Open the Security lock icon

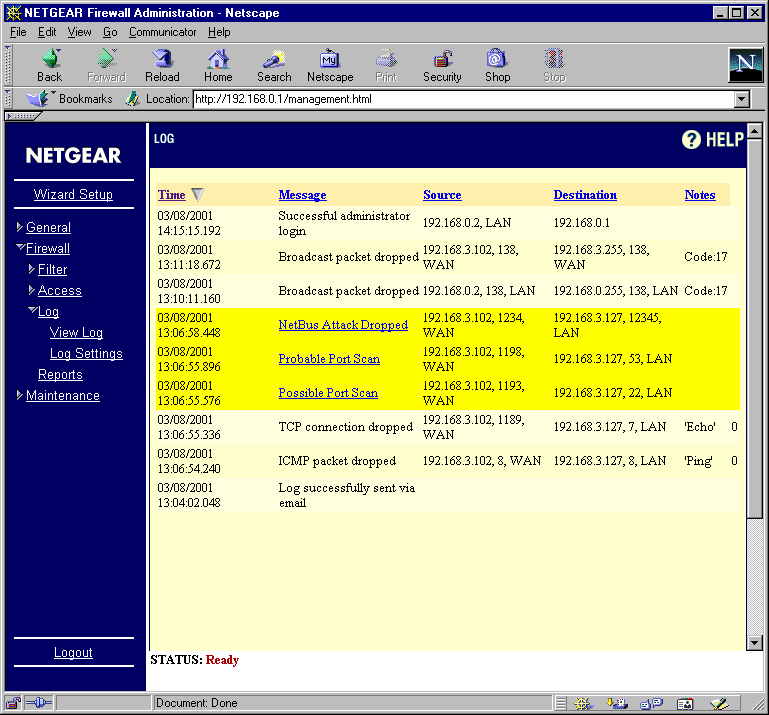click(443, 59)
